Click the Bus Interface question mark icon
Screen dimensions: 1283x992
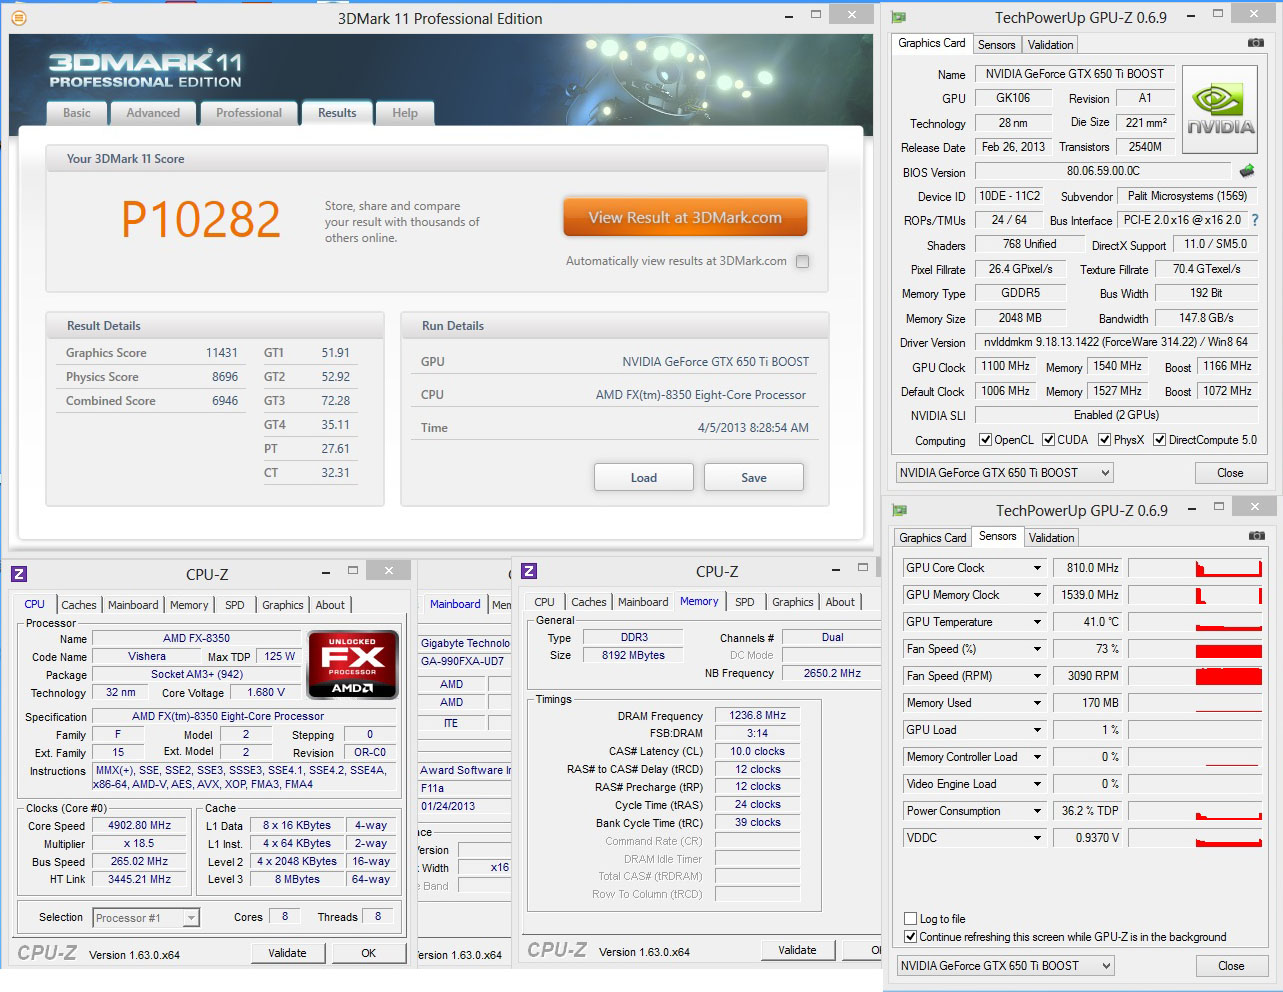tap(1255, 220)
